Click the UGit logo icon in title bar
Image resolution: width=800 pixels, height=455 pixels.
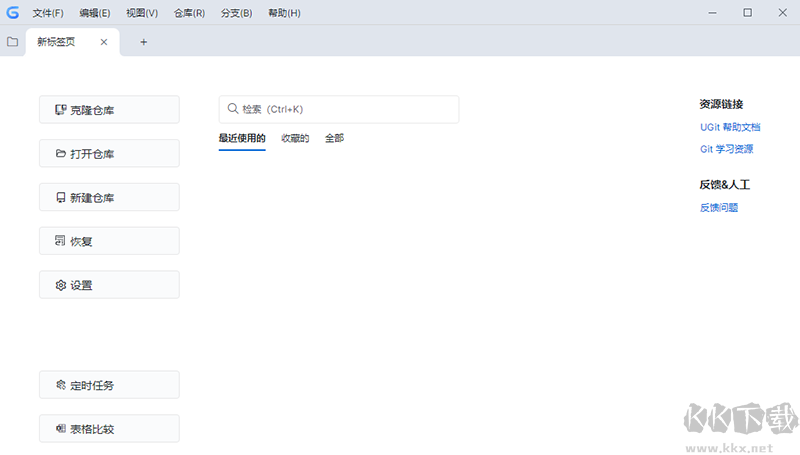(12, 13)
